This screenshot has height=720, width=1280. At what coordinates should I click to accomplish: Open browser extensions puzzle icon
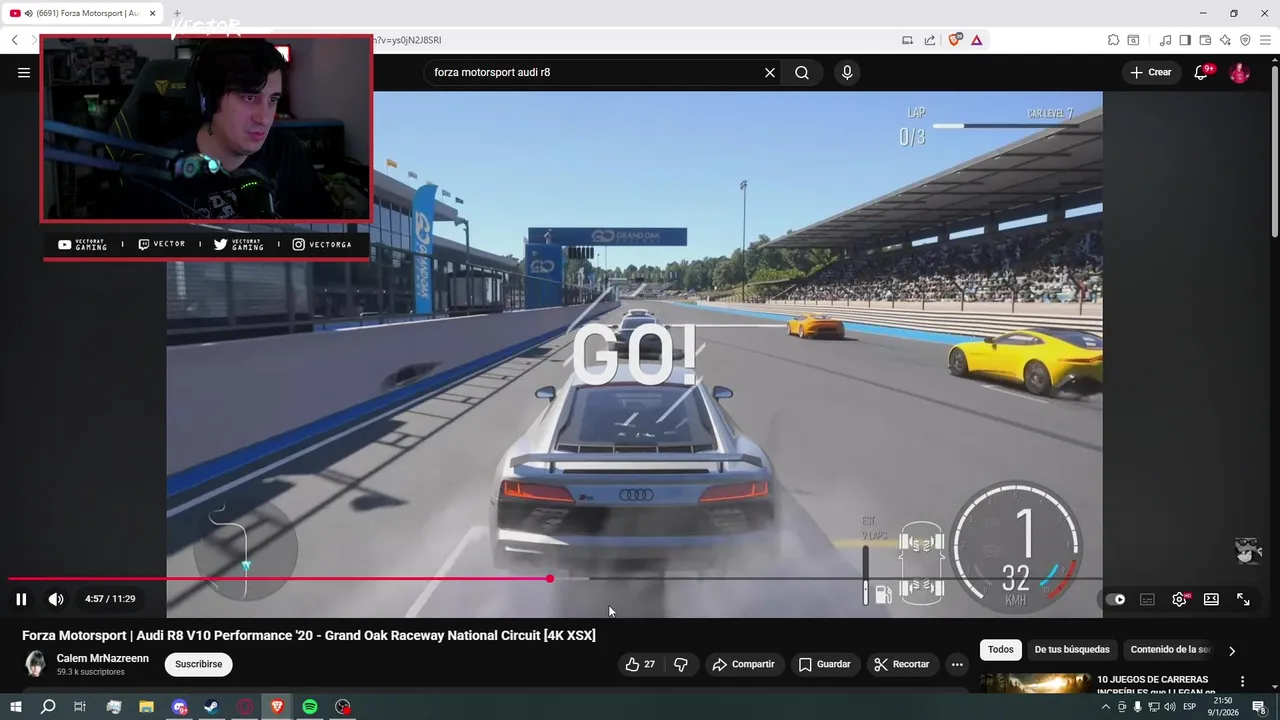click(x=1113, y=40)
